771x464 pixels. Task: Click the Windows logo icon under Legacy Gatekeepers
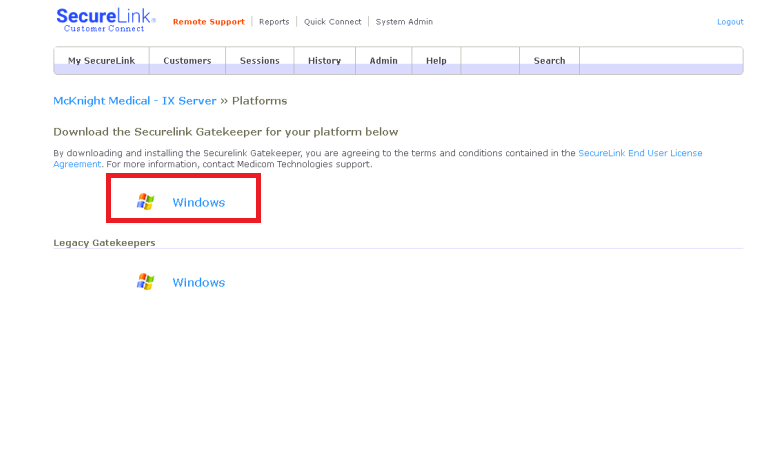[146, 282]
